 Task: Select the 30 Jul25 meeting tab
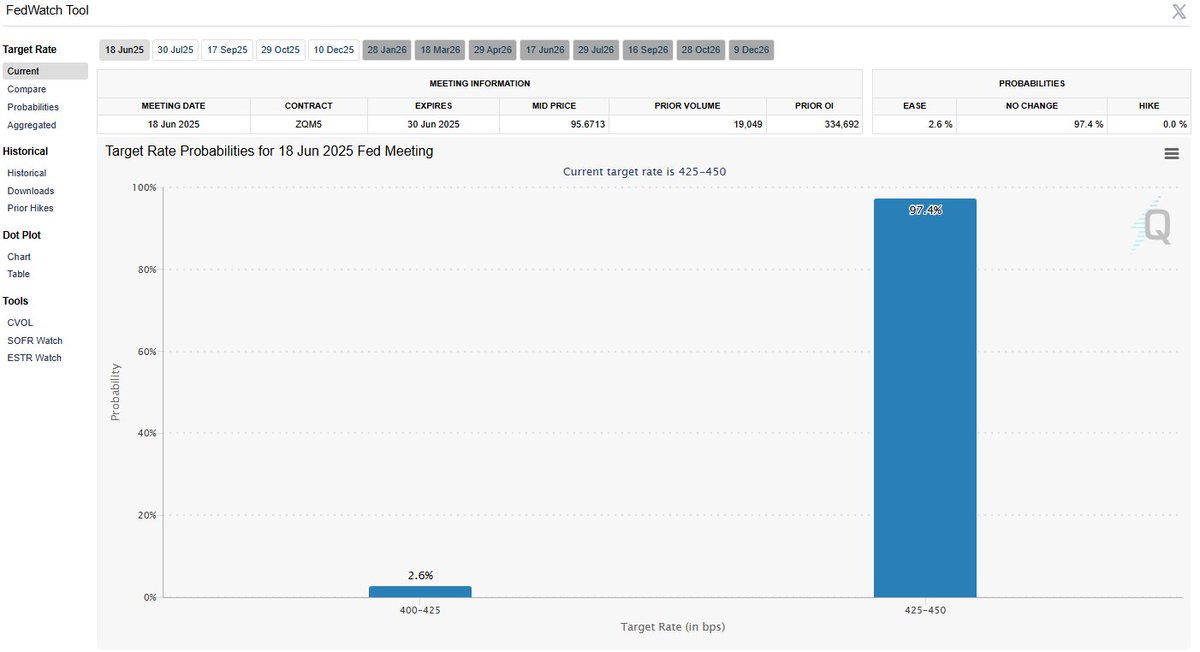point(174,49)
